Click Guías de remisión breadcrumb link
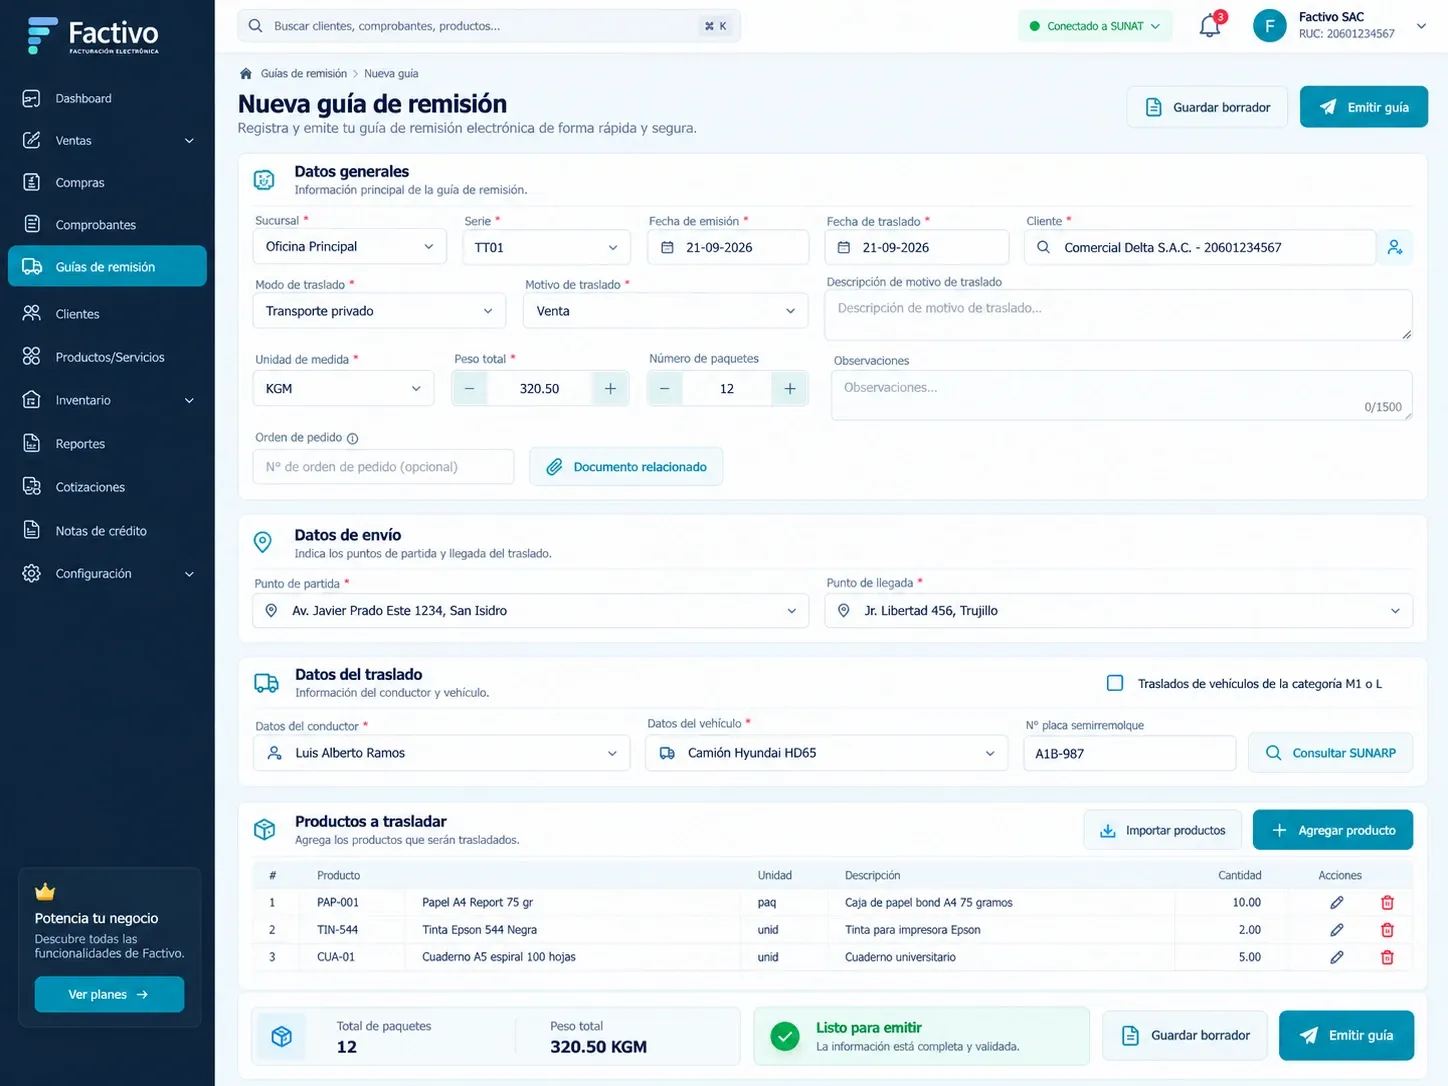This screenshot has width=1448, height=1086. pos(304,74)
